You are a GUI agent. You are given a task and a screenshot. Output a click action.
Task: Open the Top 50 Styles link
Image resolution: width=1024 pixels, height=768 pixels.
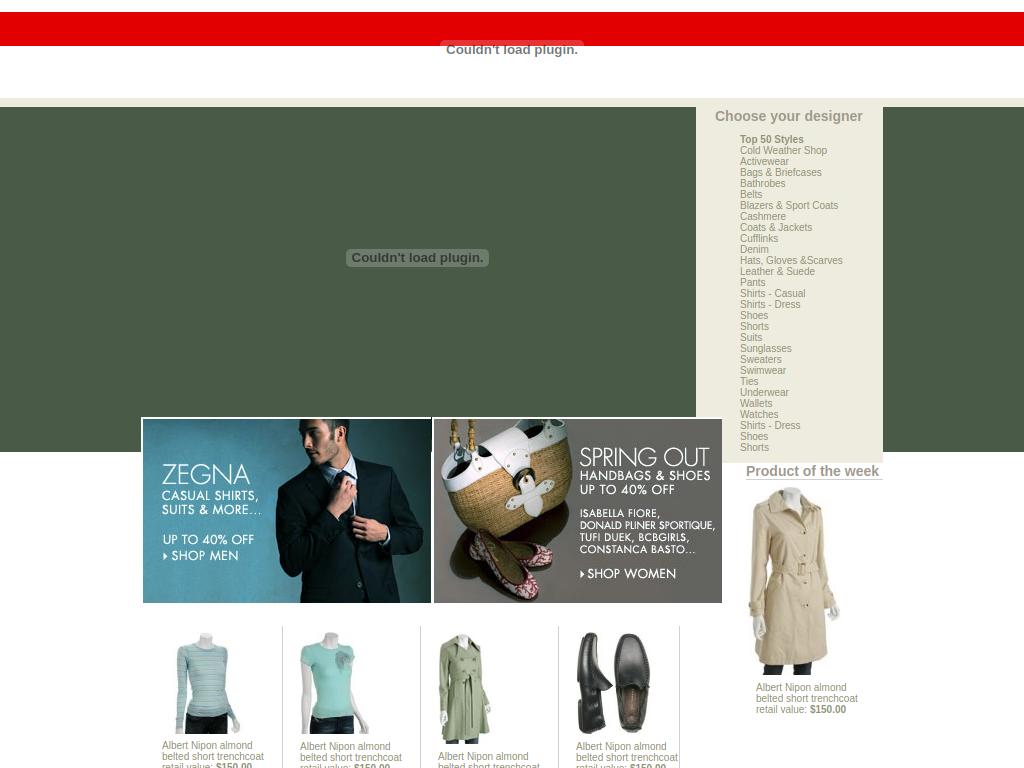(x=771, y=139)
